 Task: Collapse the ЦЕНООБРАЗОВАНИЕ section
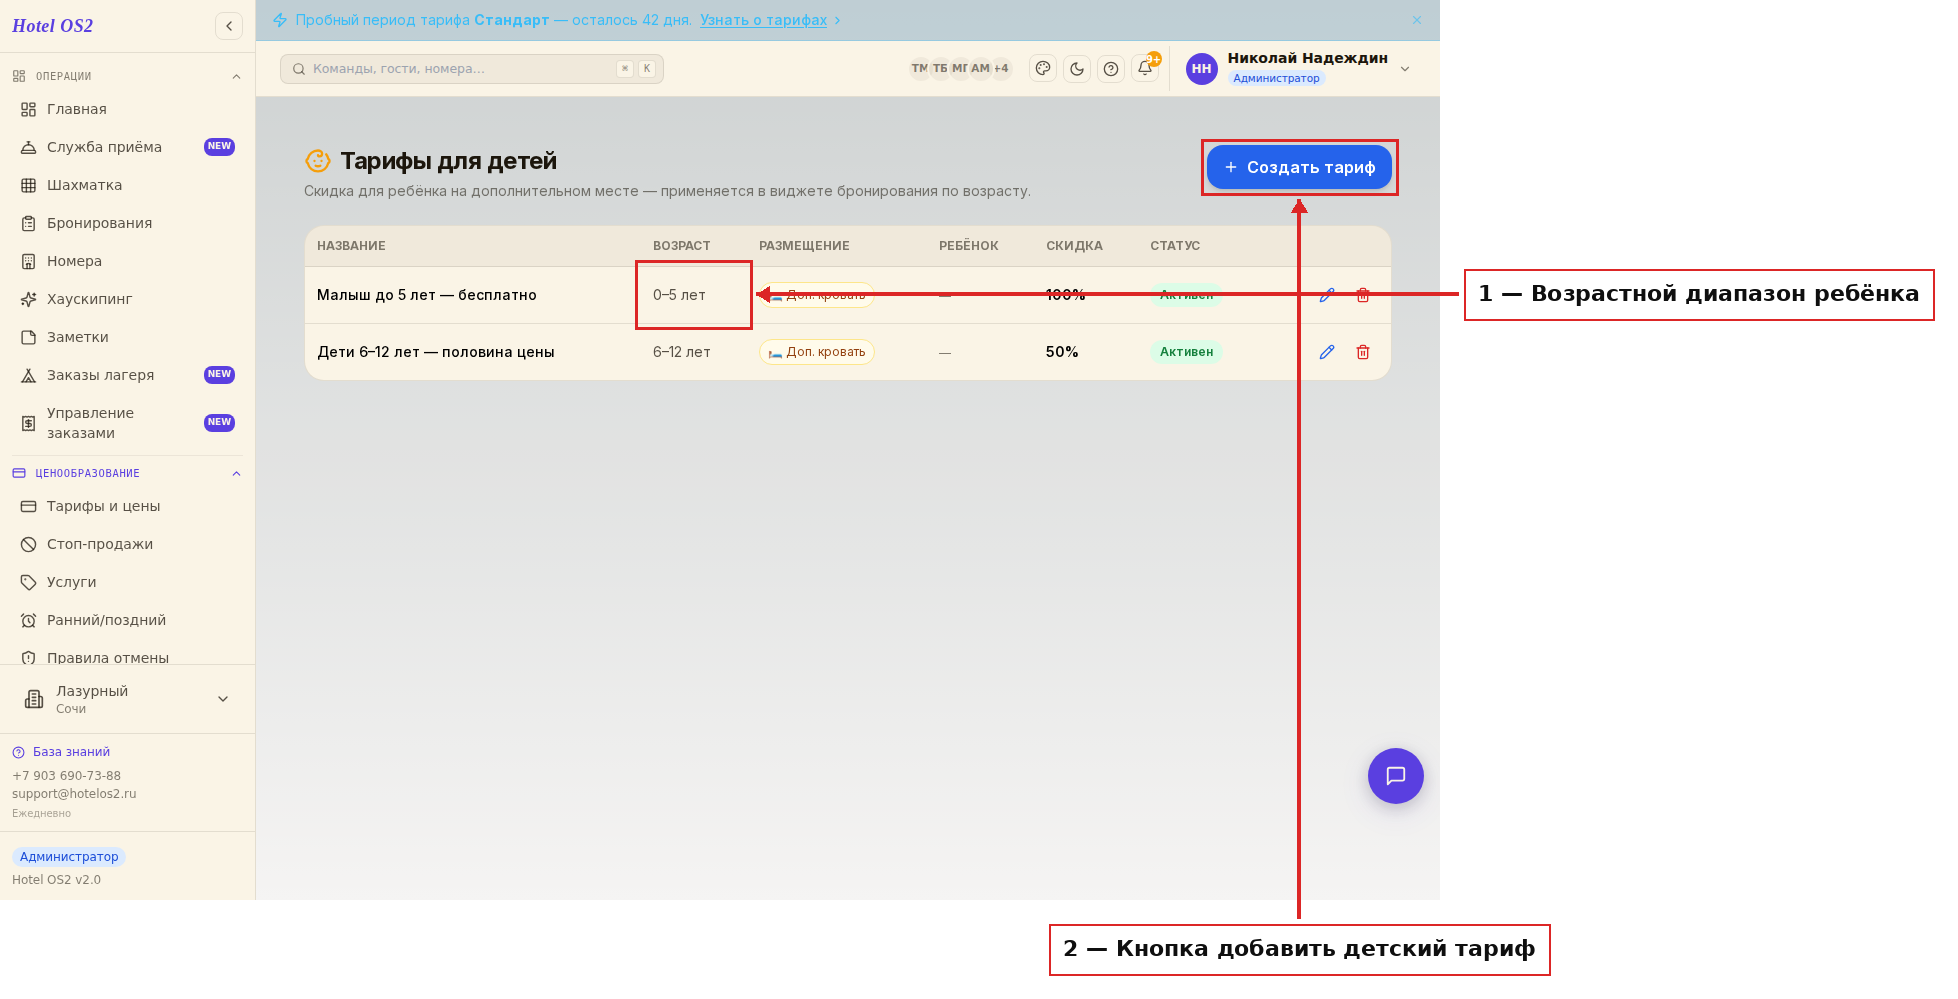(x=236, y=474)
